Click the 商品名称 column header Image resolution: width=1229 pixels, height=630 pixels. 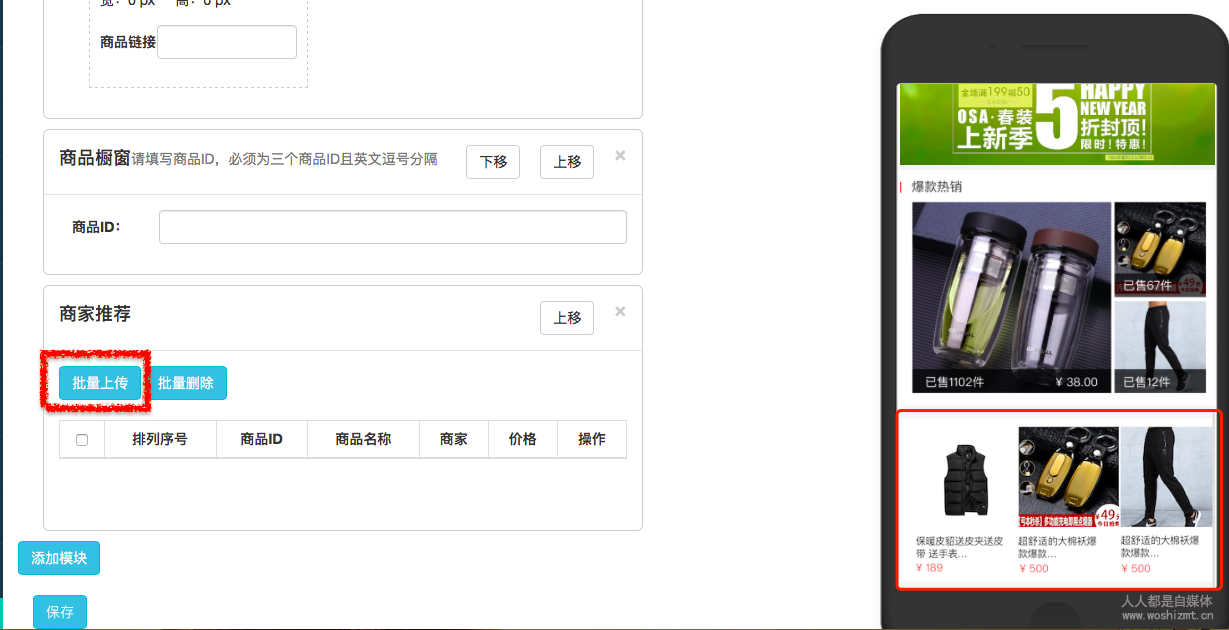coord(363,439)
